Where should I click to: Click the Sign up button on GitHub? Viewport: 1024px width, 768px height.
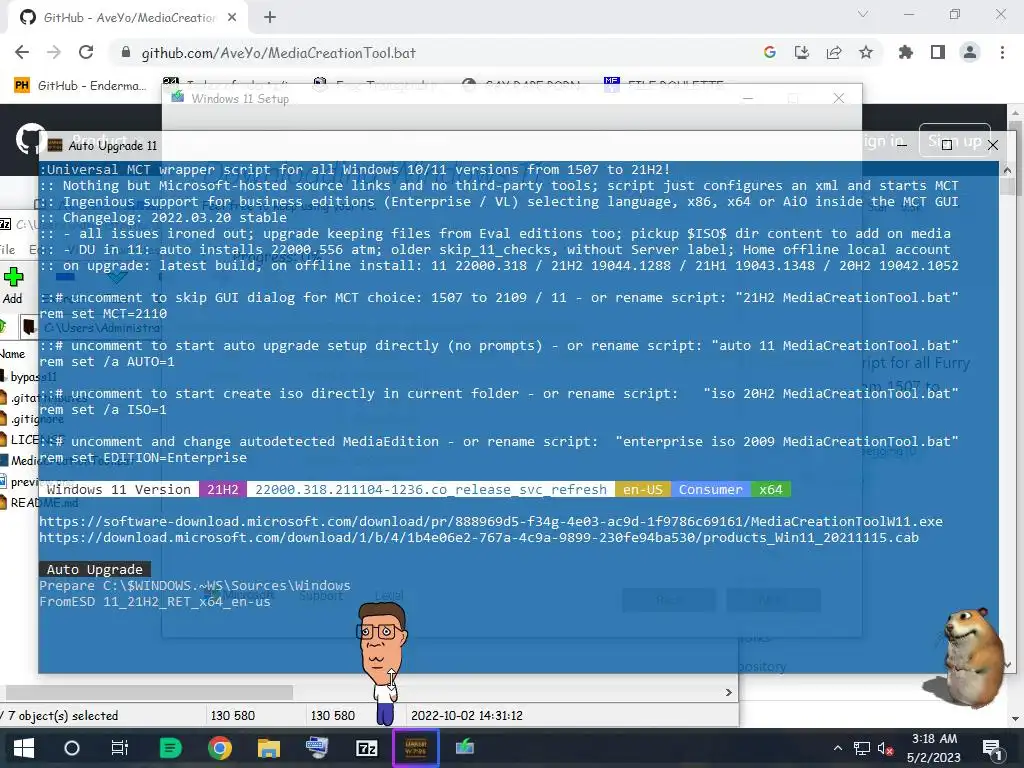955,141
